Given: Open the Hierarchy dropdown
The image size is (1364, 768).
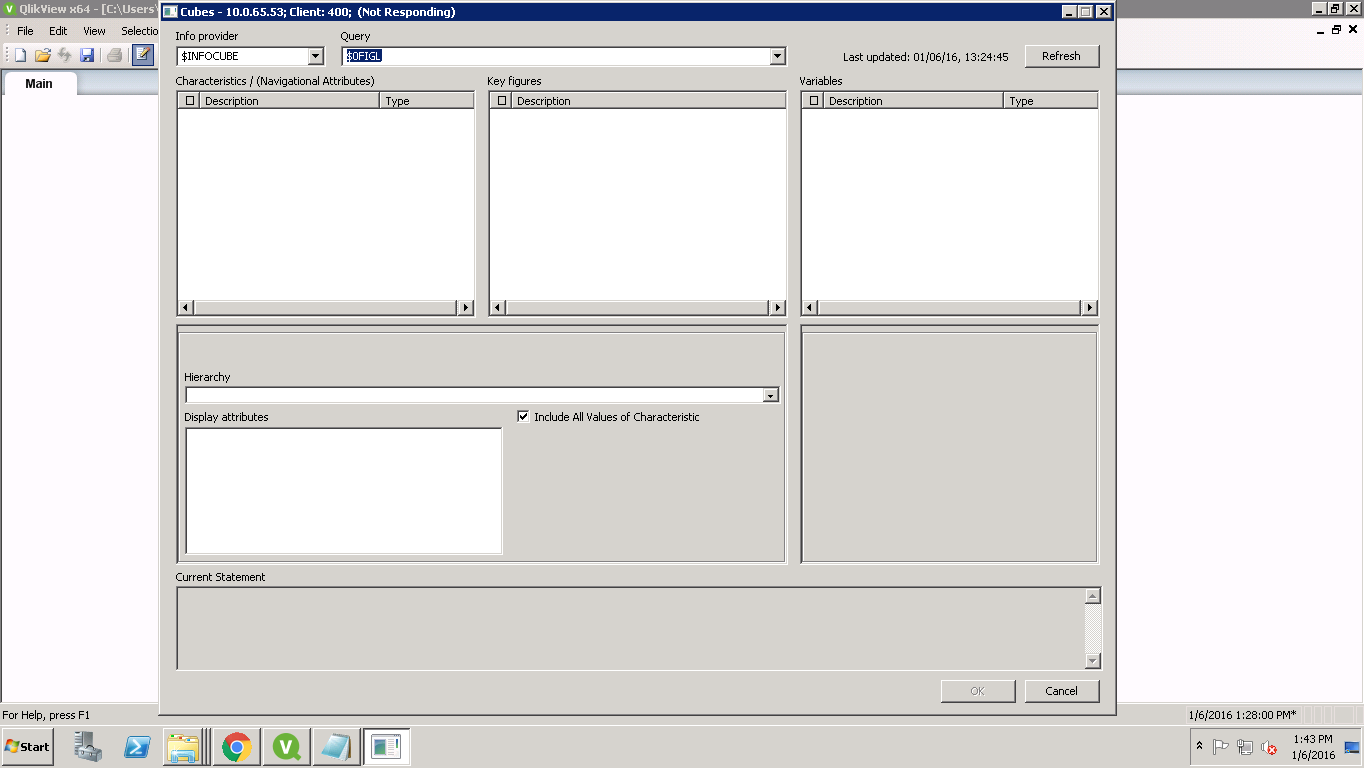Looking at the screenshot, I should 771,395.
